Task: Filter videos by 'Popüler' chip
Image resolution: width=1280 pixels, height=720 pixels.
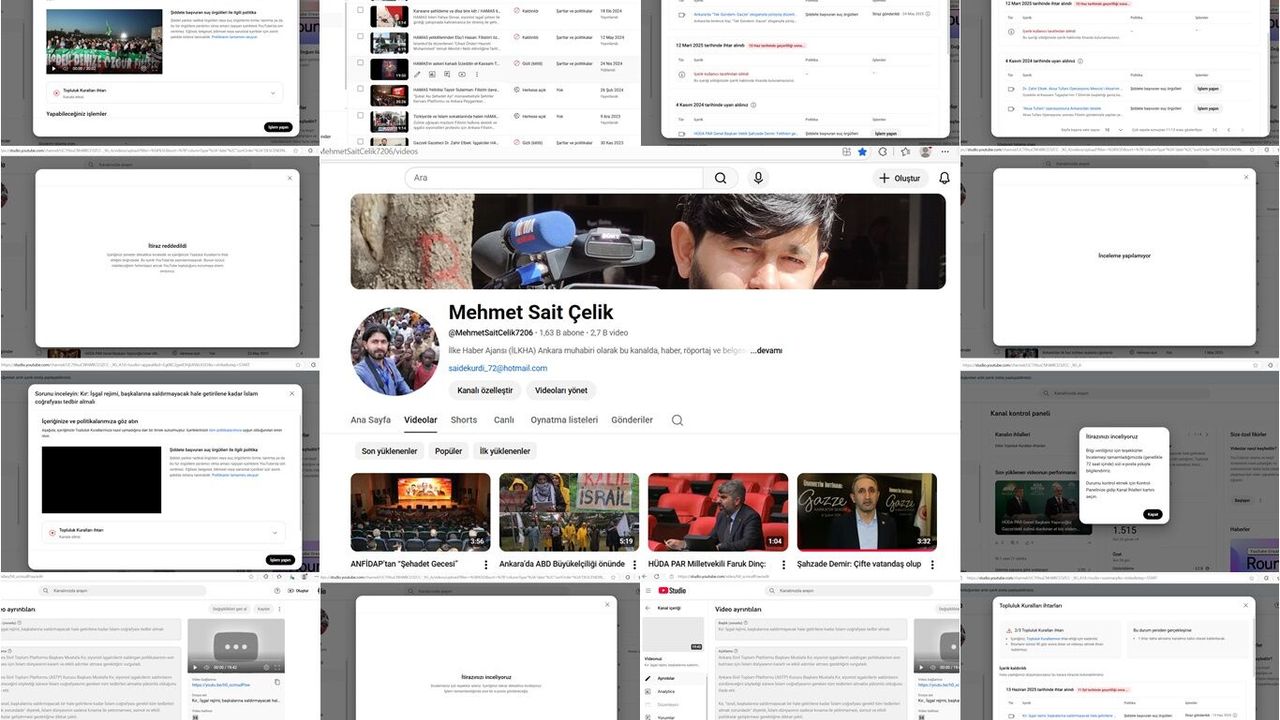Action: pyautogui.click(x=448, y=451)
